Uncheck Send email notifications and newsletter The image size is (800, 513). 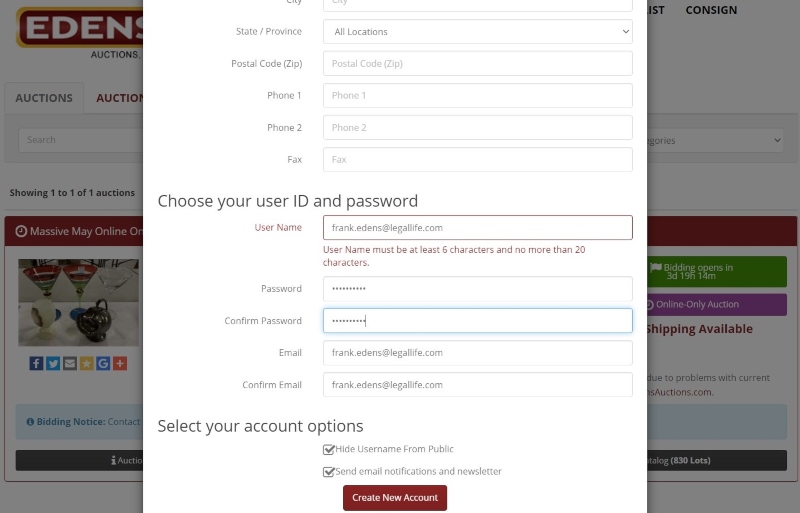point(329,472)
